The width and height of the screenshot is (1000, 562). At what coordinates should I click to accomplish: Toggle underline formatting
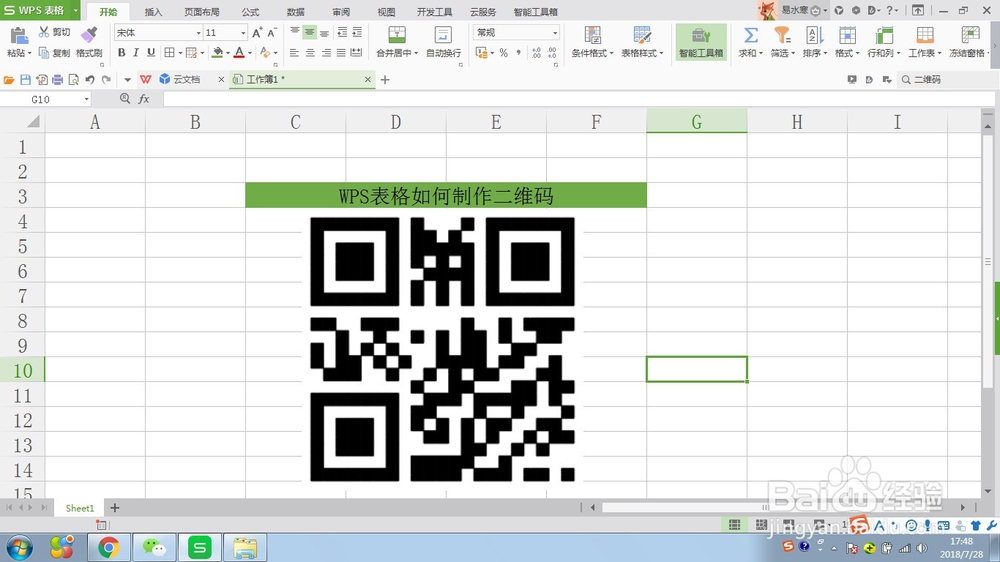(151, 53)
